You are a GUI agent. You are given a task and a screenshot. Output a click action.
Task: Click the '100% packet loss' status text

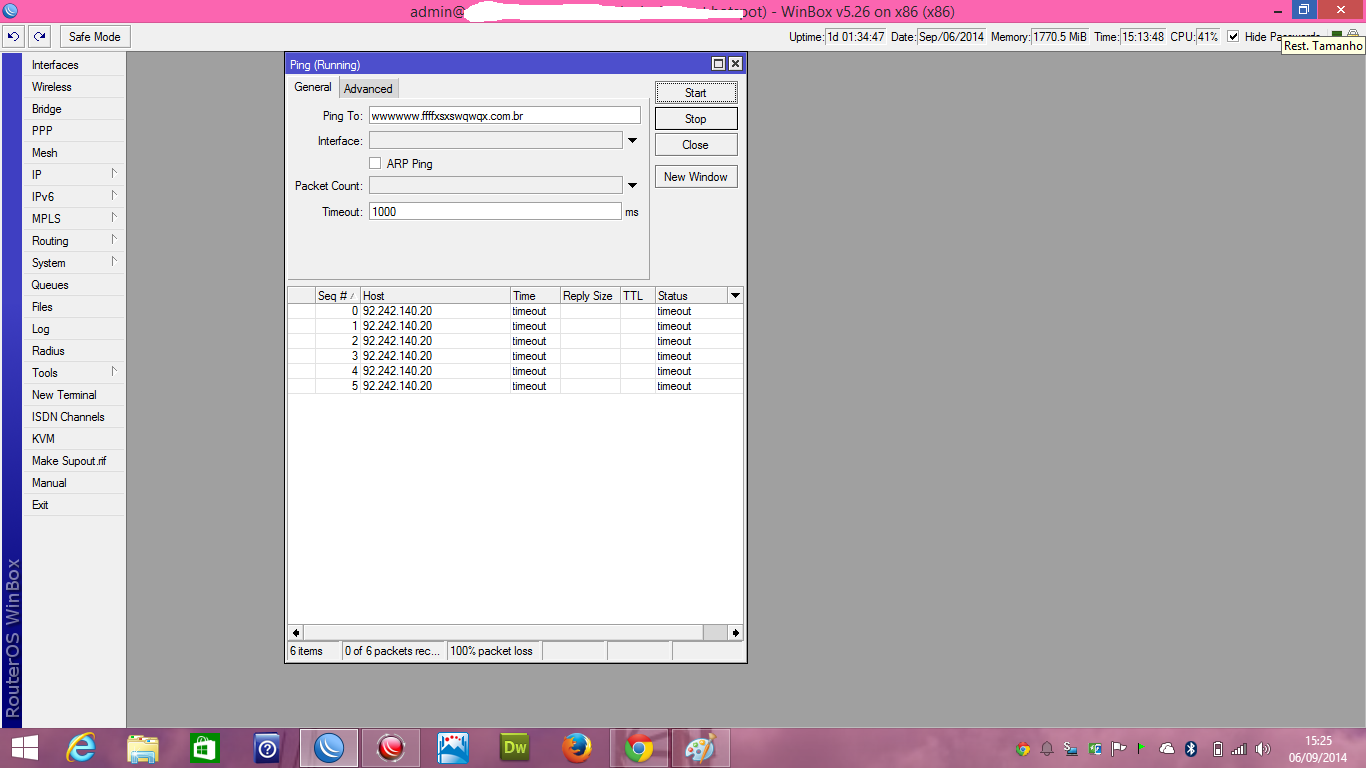[492, 651]
